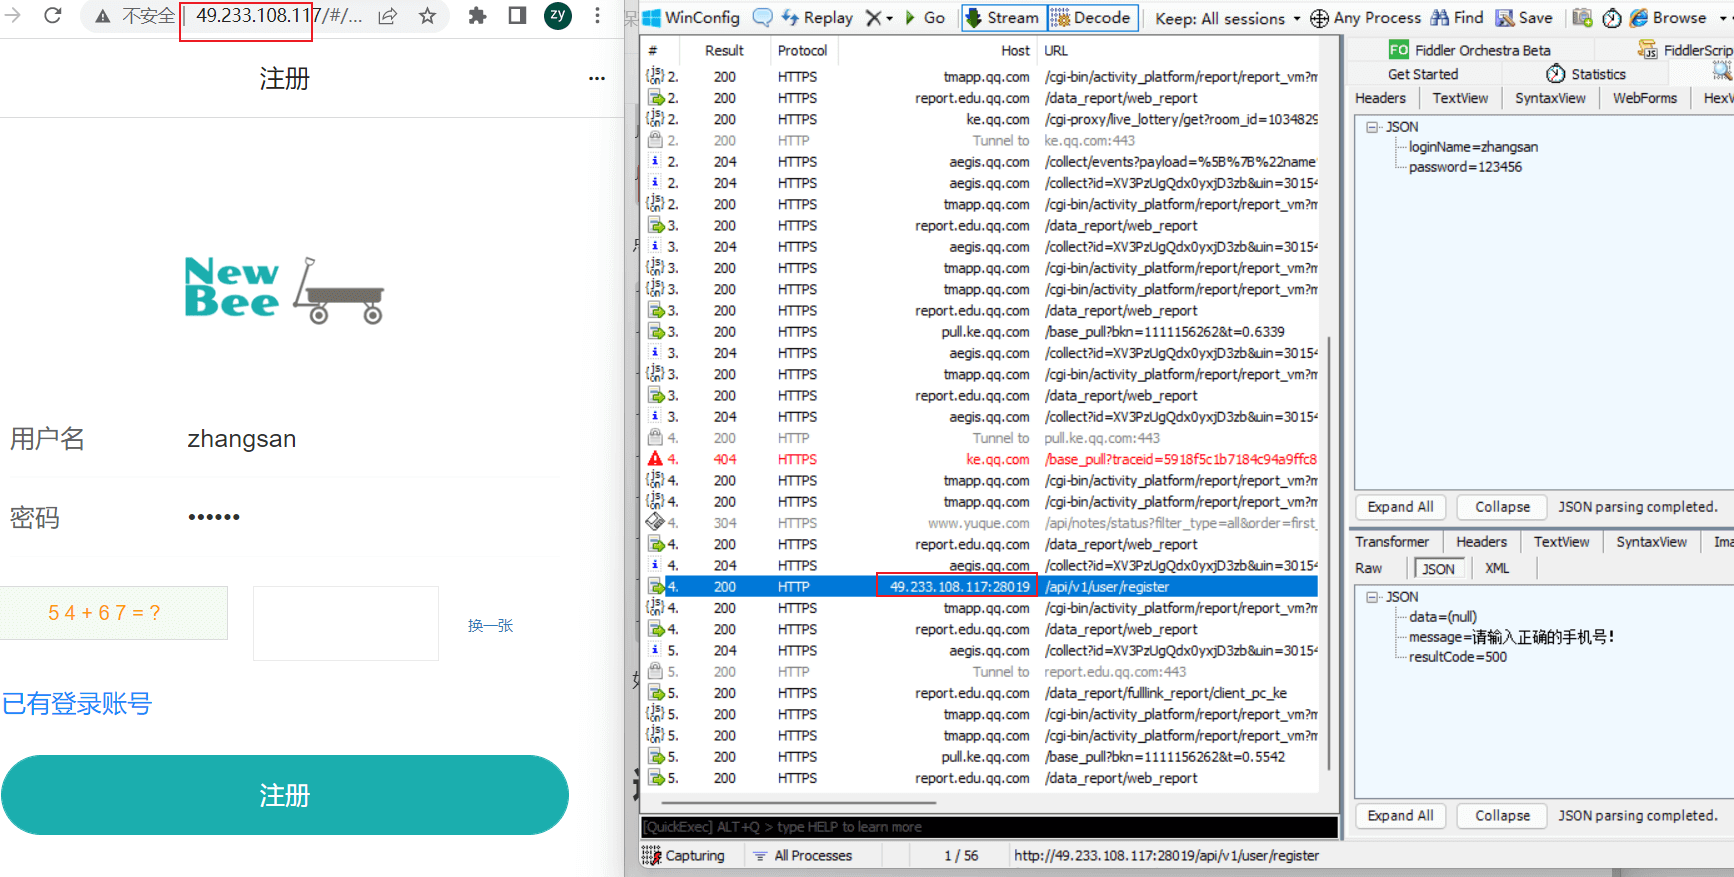Click Expand All in request inspector
The width and height of the screenshot is (1734, 877).
tap(1400, 507)
